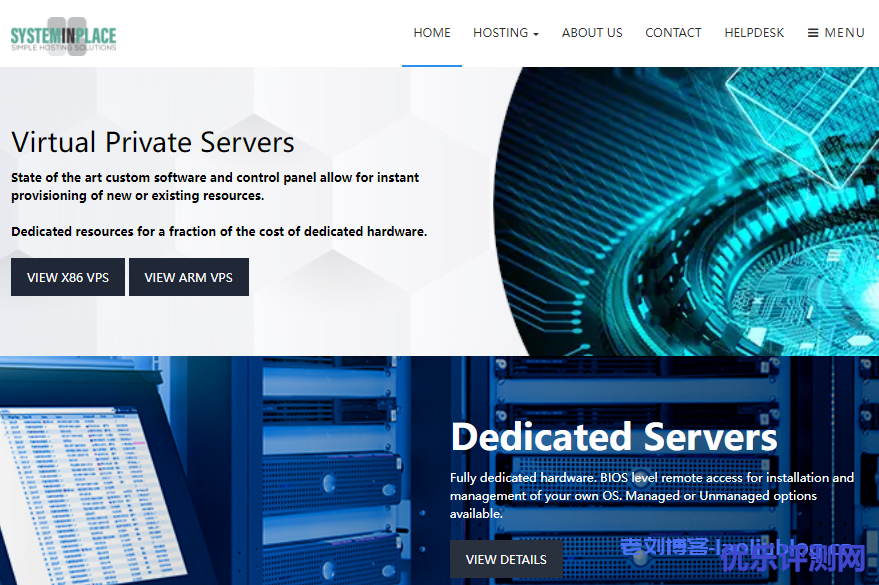Screen dimensions: 879x585
Task: Click the SystemInPlace logo
Action: (63, 36)
